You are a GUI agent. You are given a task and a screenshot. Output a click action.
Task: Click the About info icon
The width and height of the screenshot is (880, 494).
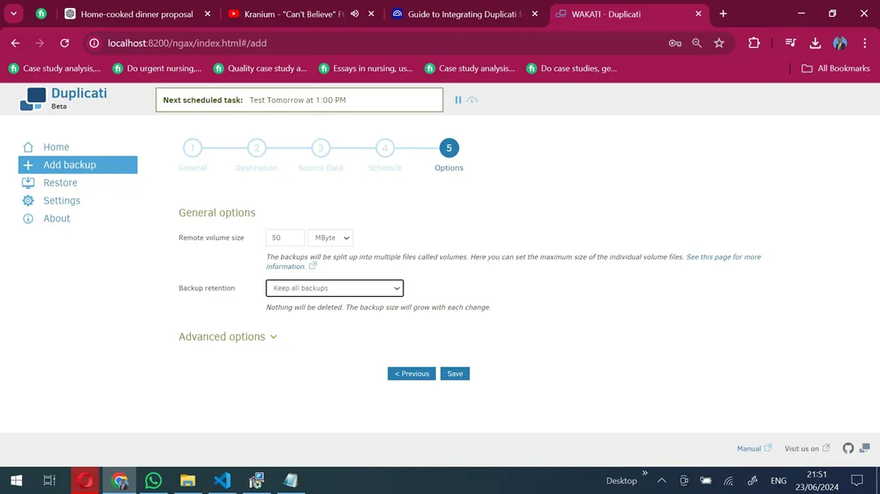pyautogui.click(x=28, y=219)
